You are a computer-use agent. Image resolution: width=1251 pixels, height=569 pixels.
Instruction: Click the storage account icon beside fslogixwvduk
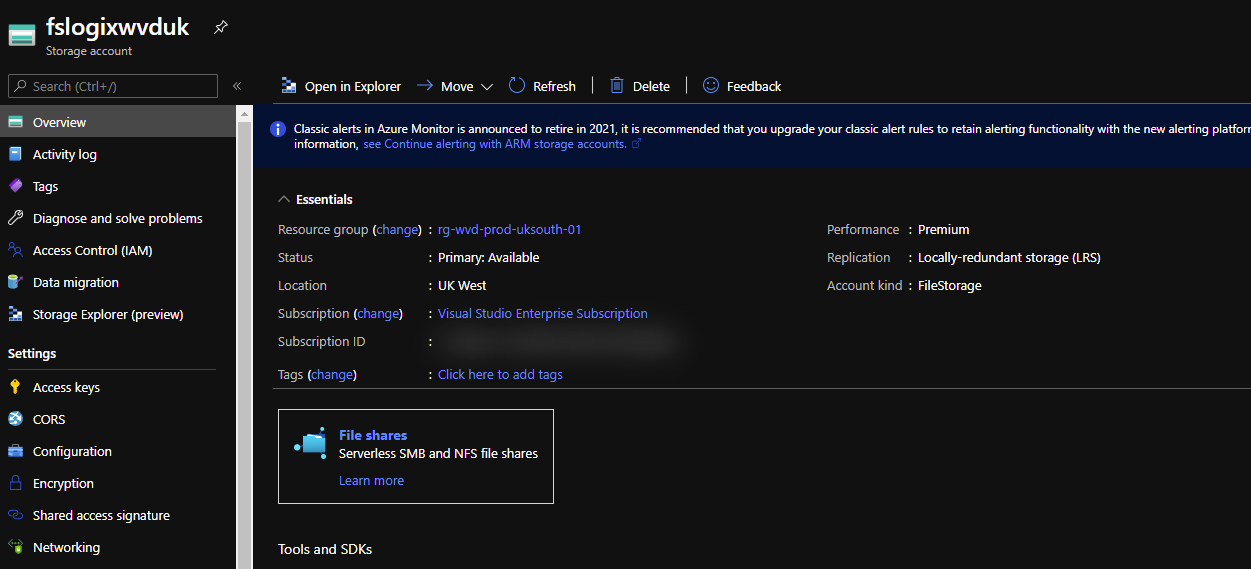[x=22, y=36]
